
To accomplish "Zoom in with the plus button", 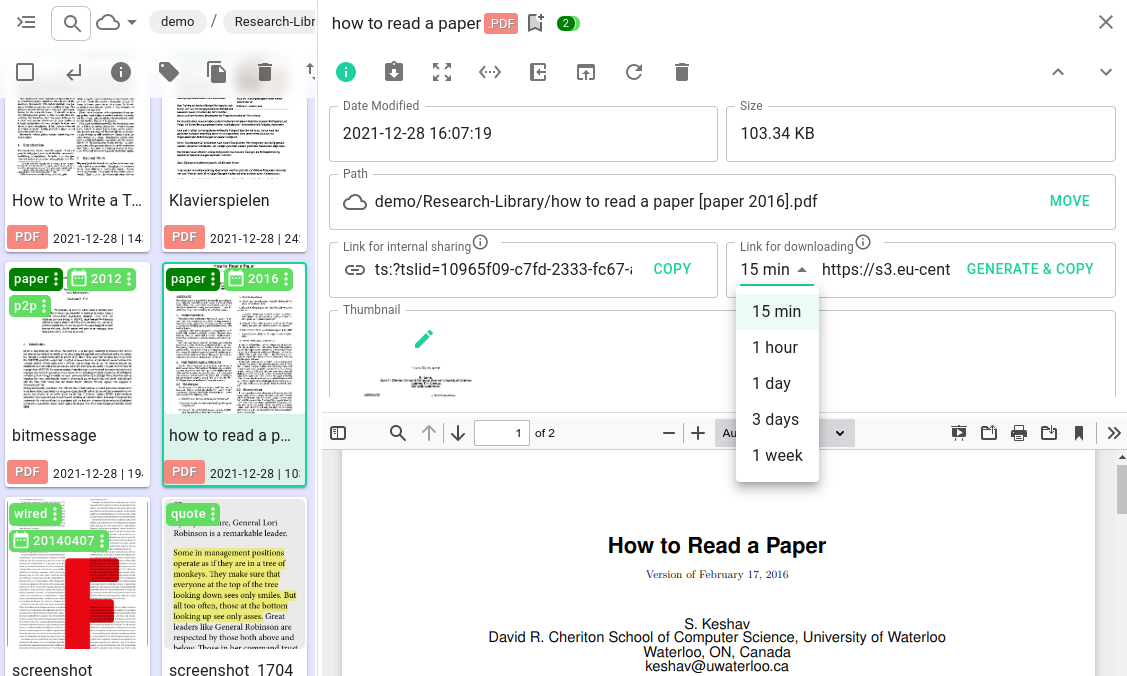I will [x=698, y=432].
